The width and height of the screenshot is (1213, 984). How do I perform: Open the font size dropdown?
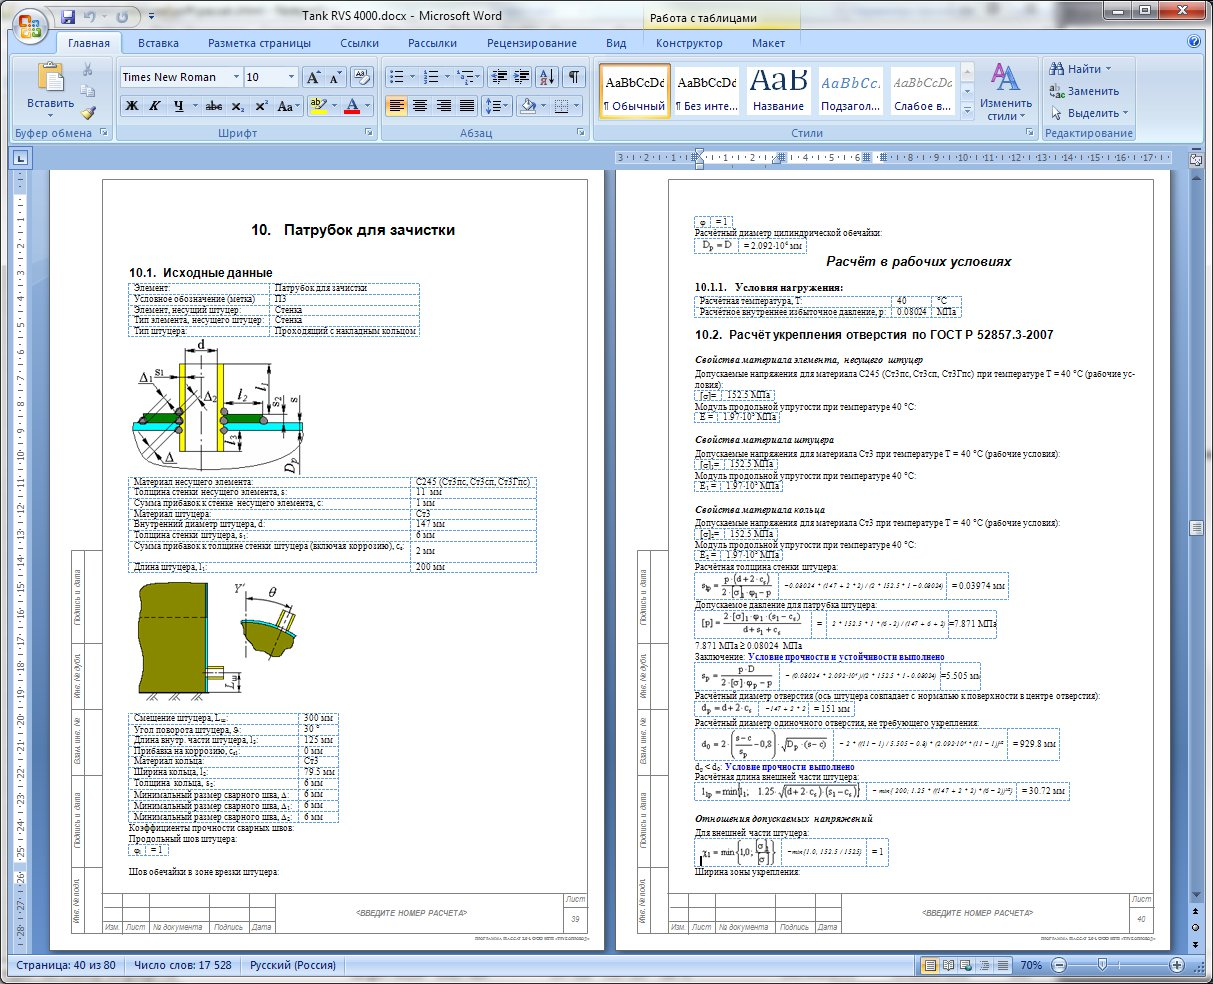pyautogui.click(x=291, y=77)
